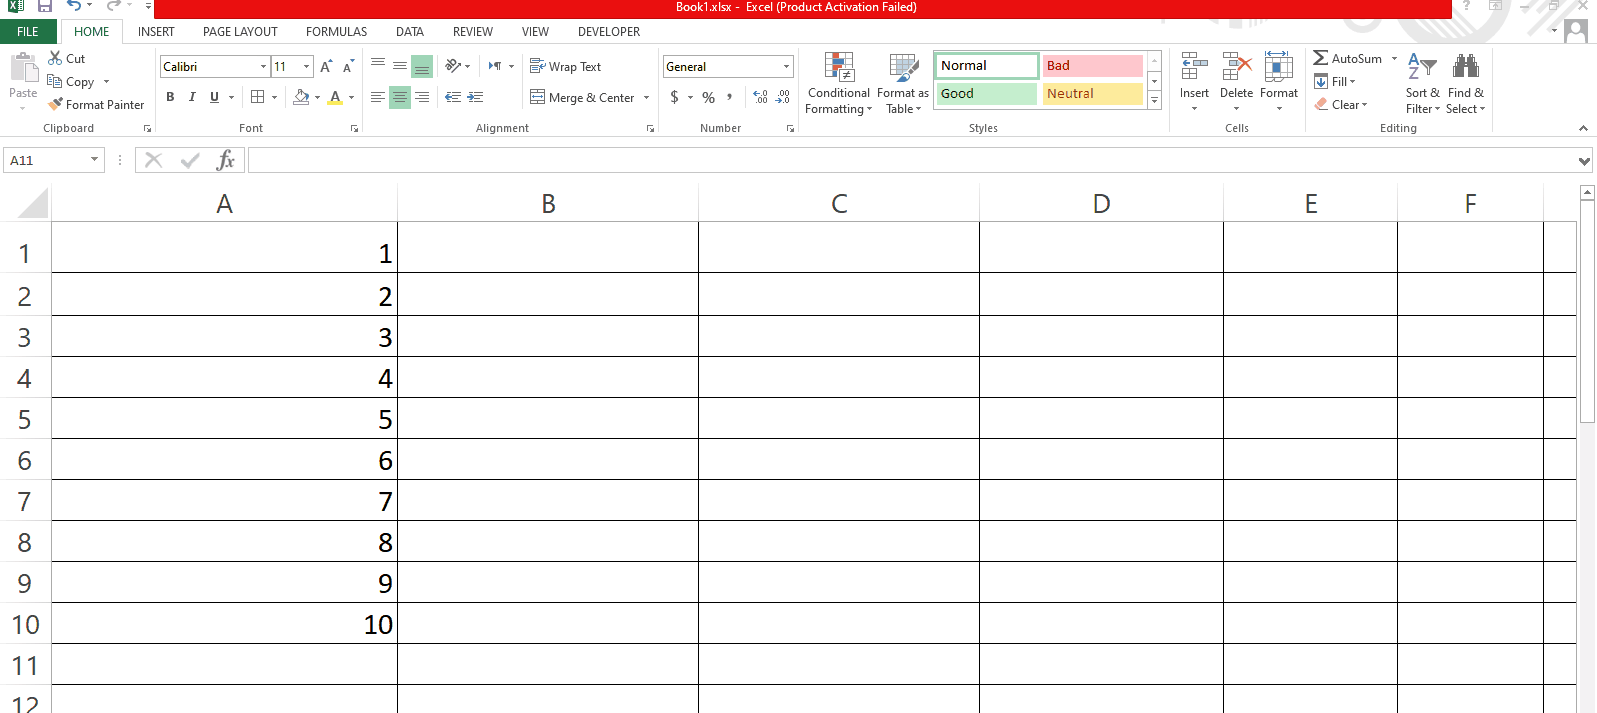Toggle Wrap Text
The height and width of the screenshot is (713, 1597).
[566, 67]
